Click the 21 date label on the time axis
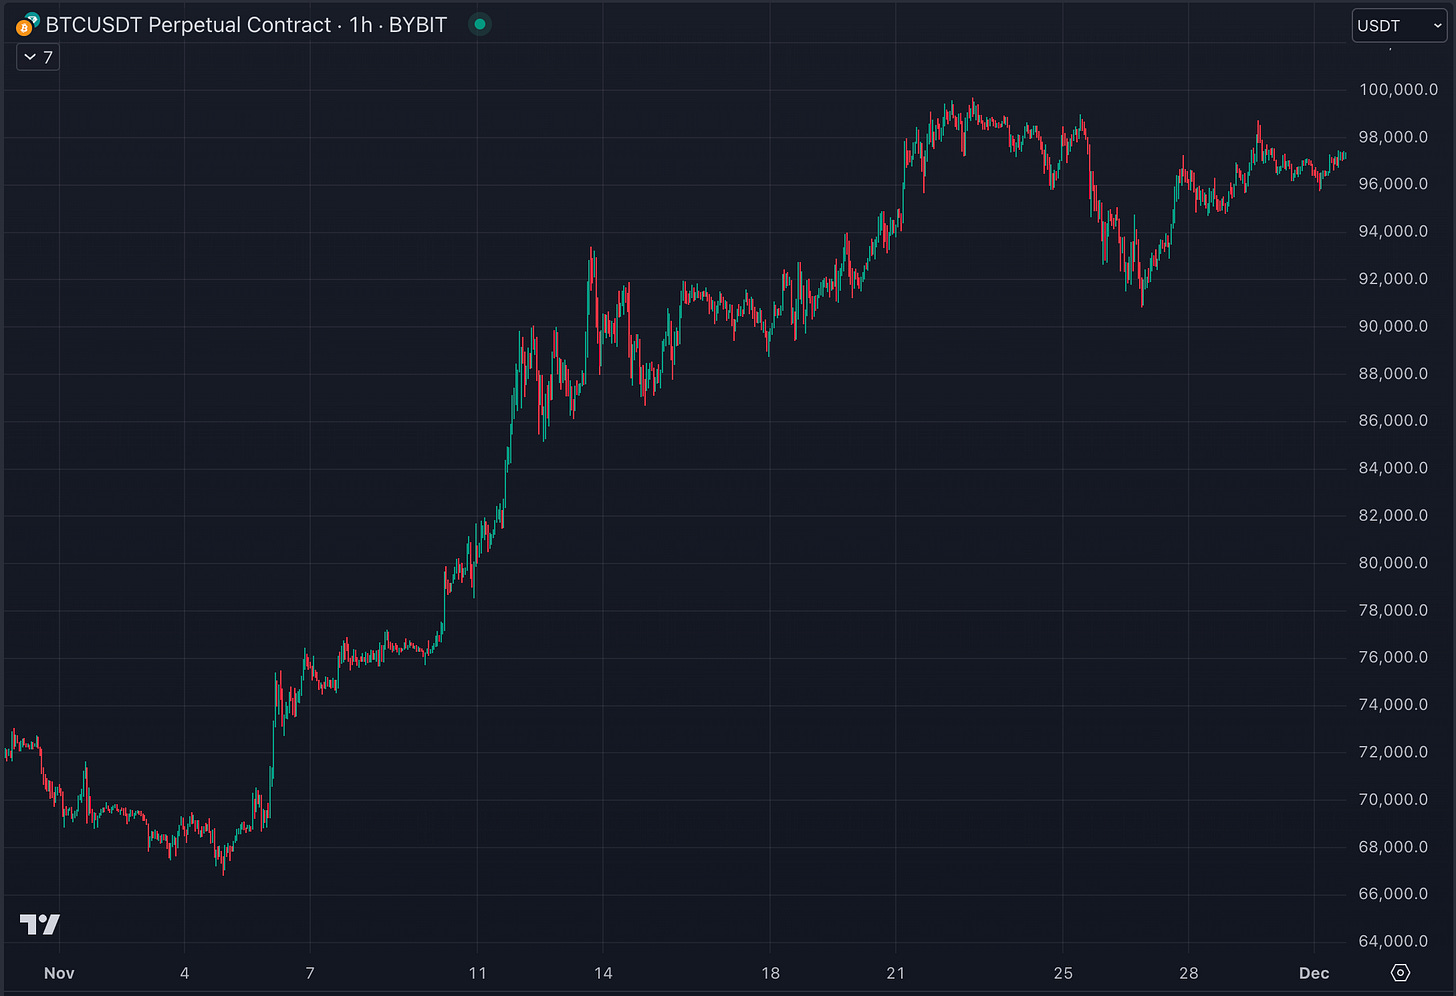Image resolution: width=1456 pixels, height=996 pixels. [x=895, y=973]
